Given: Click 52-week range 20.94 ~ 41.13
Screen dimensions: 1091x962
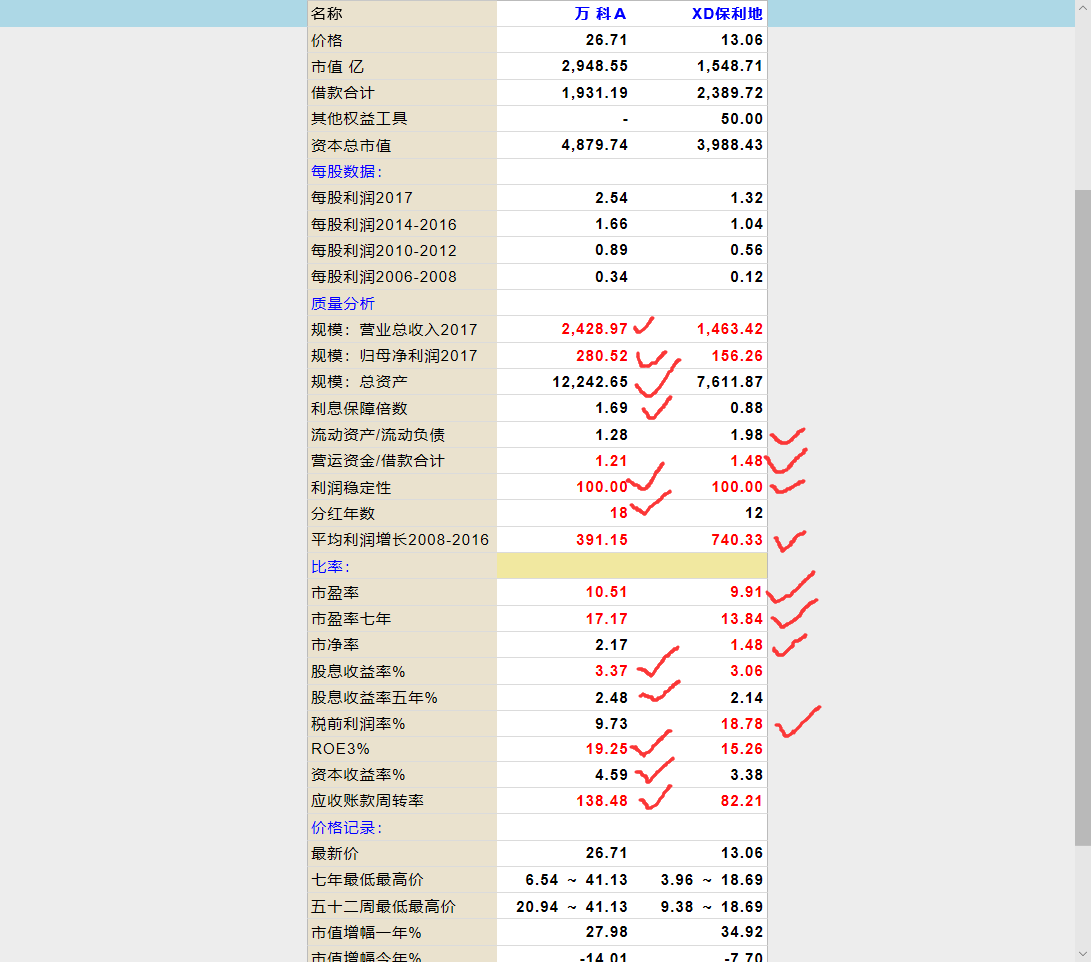Looking at the screenshot, I should pos(572,907).
